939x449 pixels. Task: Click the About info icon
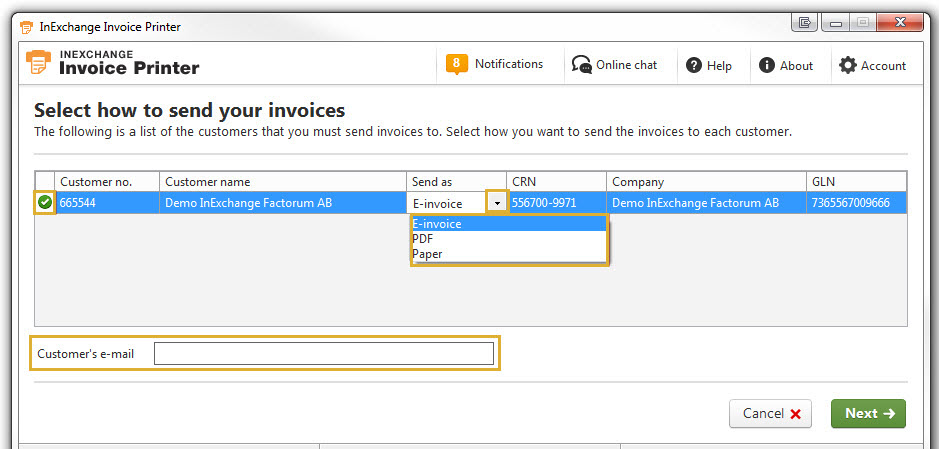tap(767, 65)
